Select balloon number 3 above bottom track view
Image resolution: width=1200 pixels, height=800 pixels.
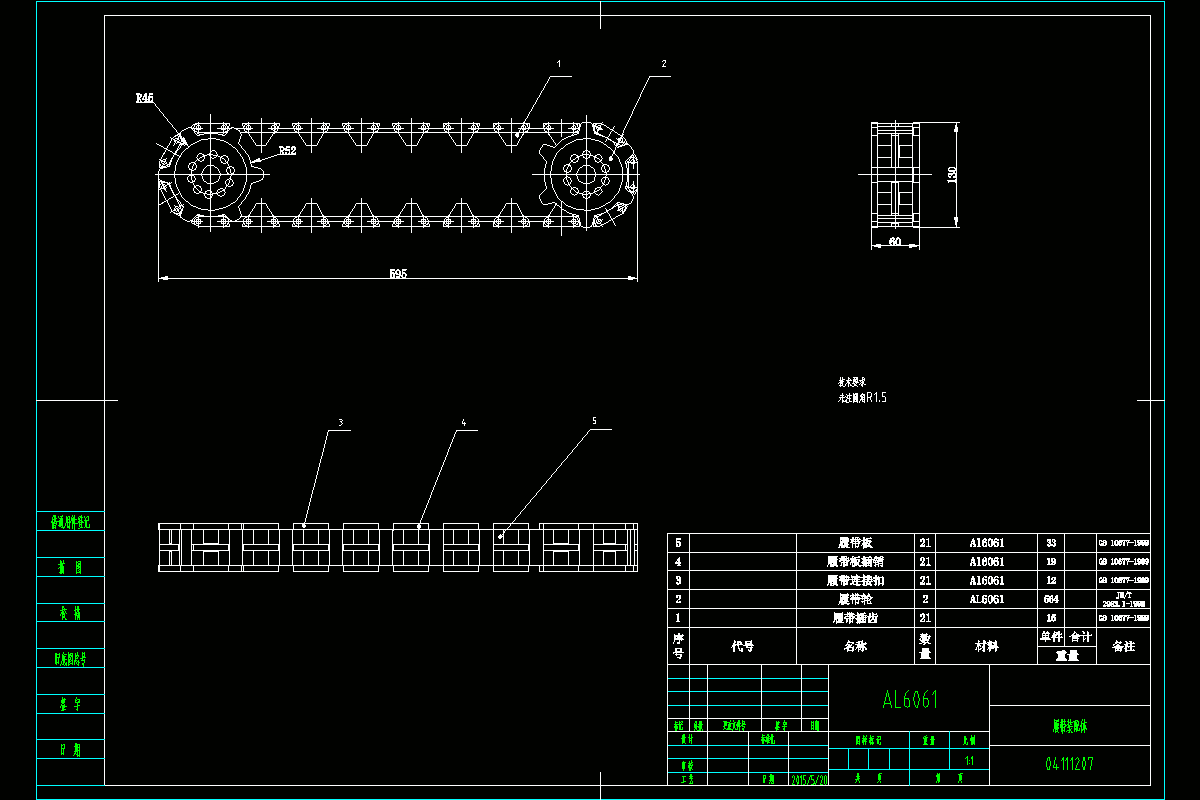click(340, 423)
